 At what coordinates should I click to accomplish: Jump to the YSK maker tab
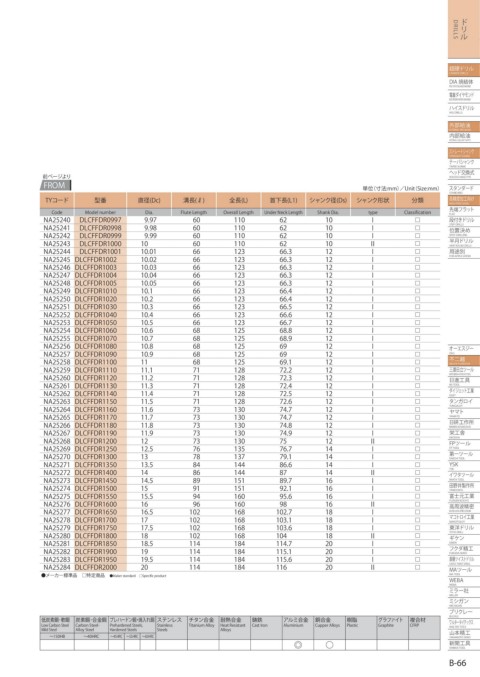tap(464, 465)
